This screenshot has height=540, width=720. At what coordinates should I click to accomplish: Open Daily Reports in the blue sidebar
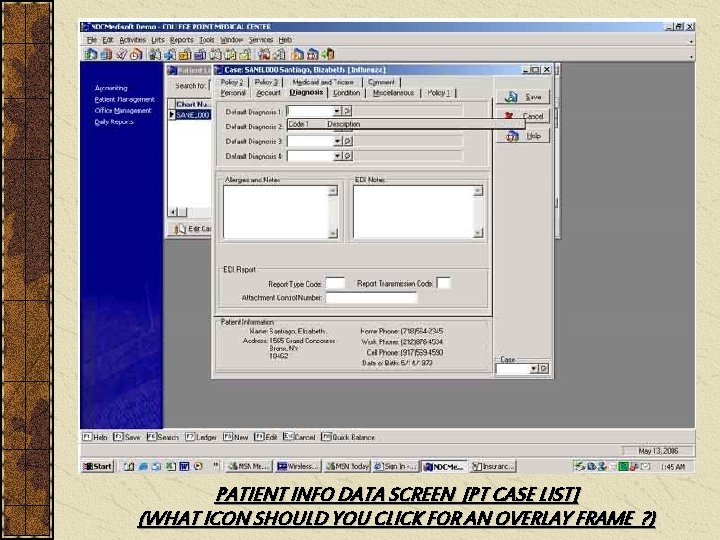(114, 122)
